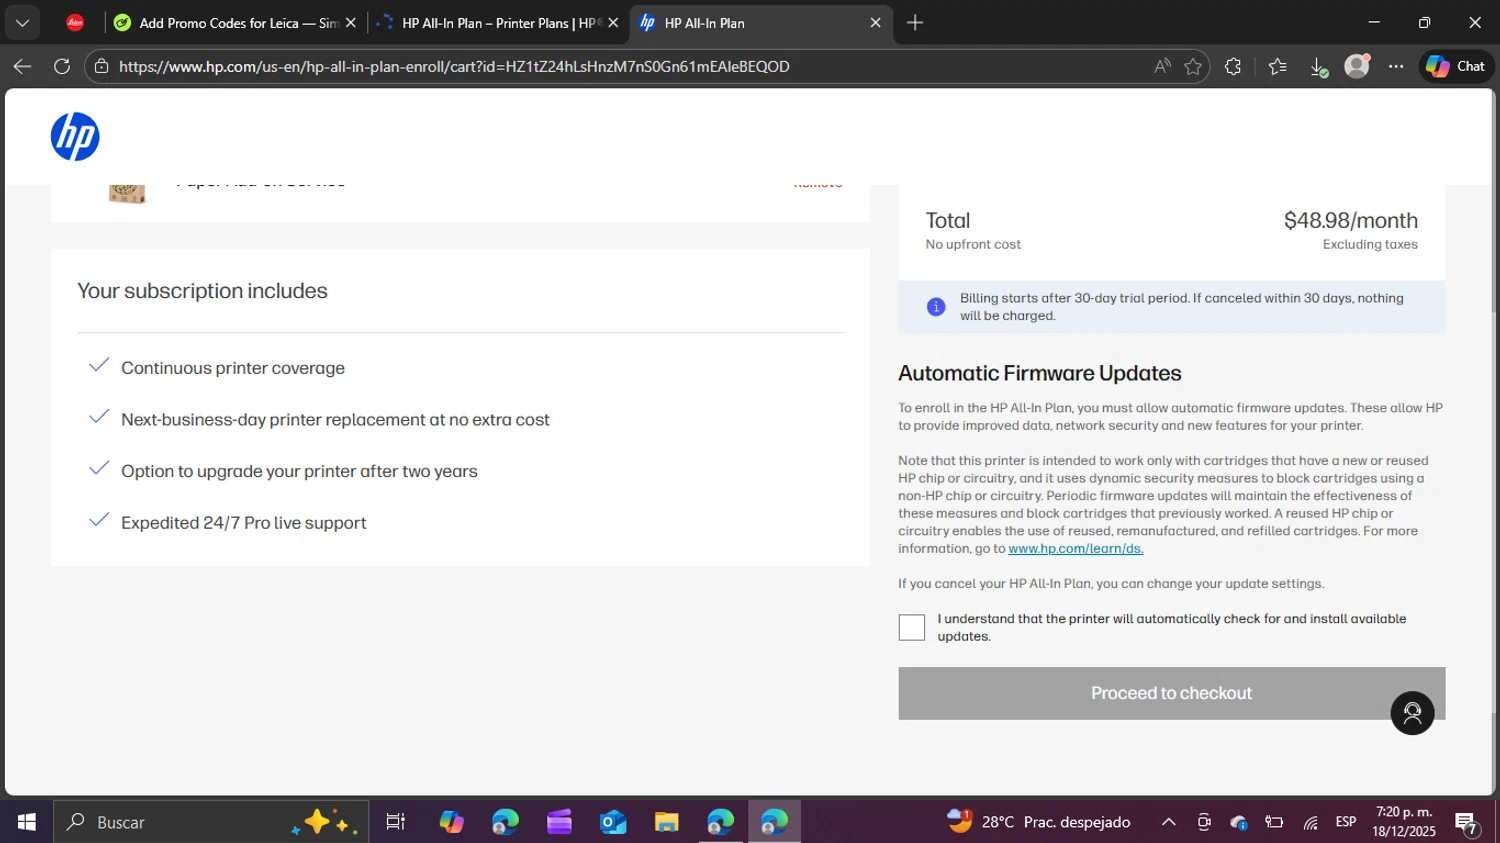Screen dimensions: 1500x843
Task: Add this page to favorites
Action: click(x=1193, y=66)
